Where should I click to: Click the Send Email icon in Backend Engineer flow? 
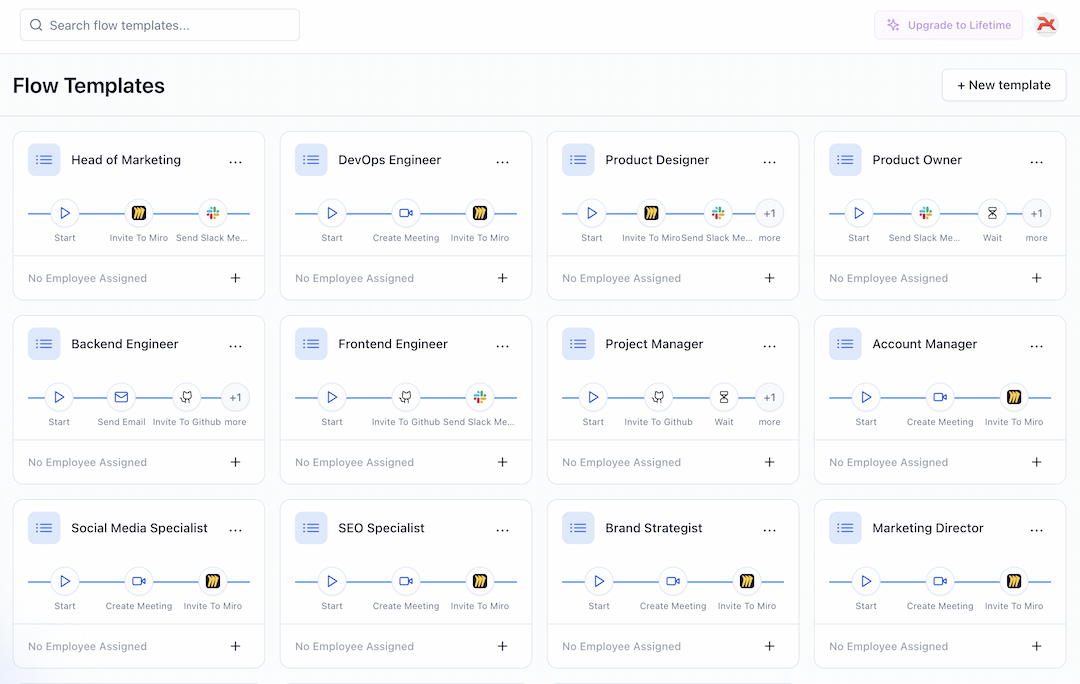pos(121,397)
